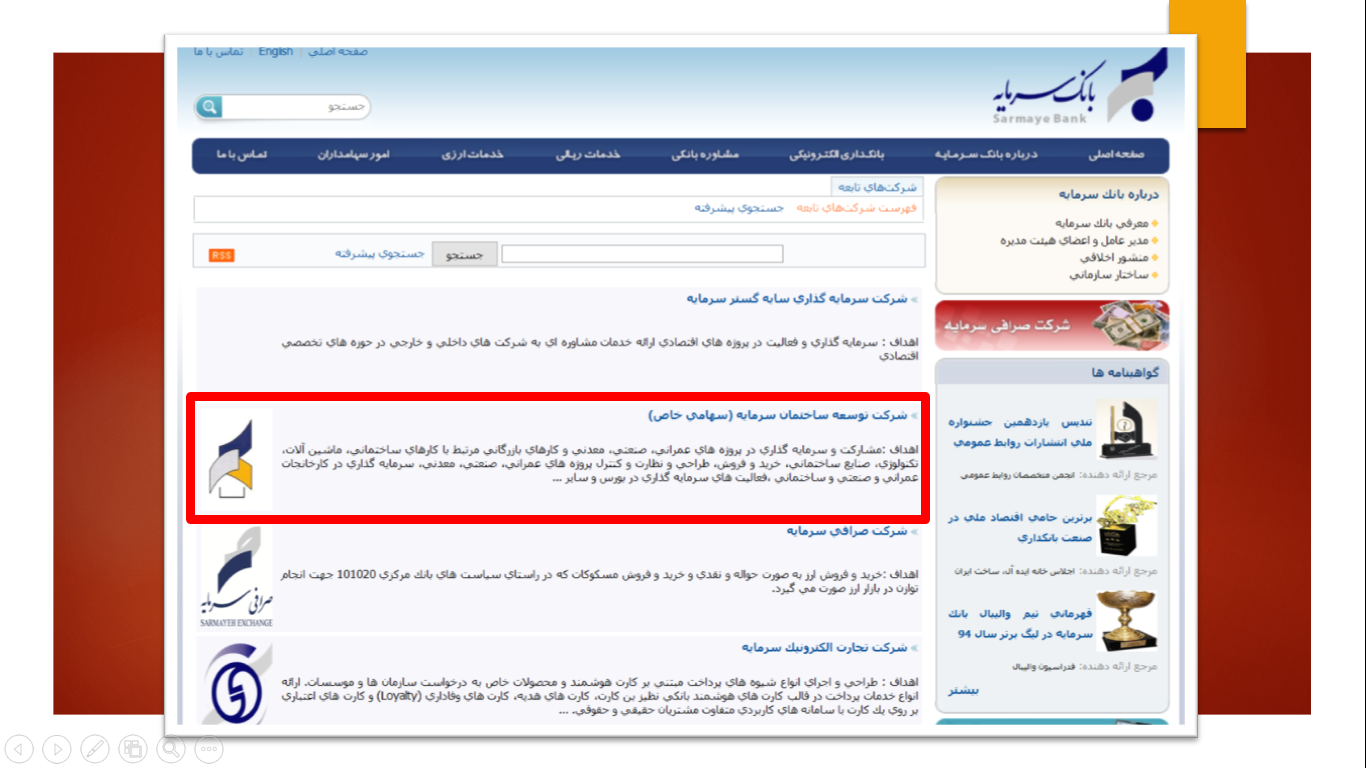
Task: Click the صرافی سرمایه اهداف description text
Action: click(x=600, y=581)
